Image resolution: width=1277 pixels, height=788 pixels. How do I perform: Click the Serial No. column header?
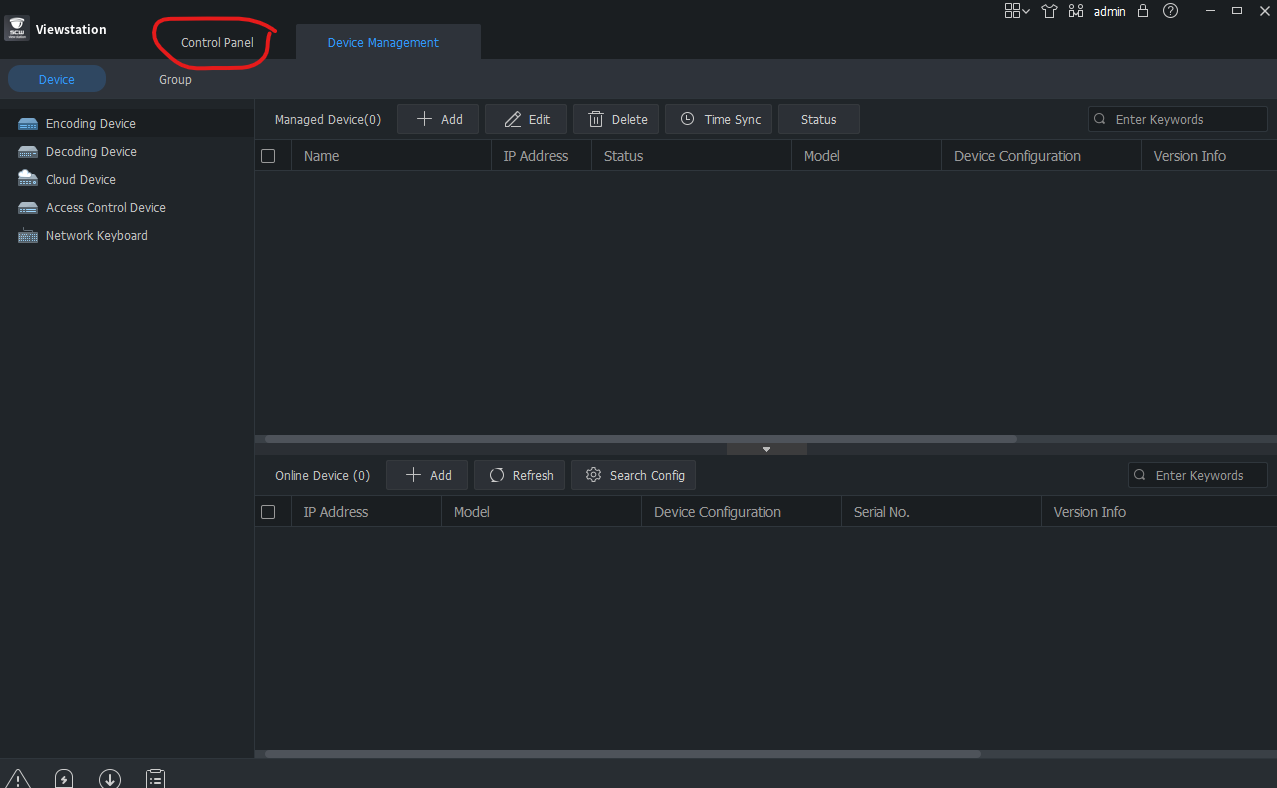click(941, 512)
